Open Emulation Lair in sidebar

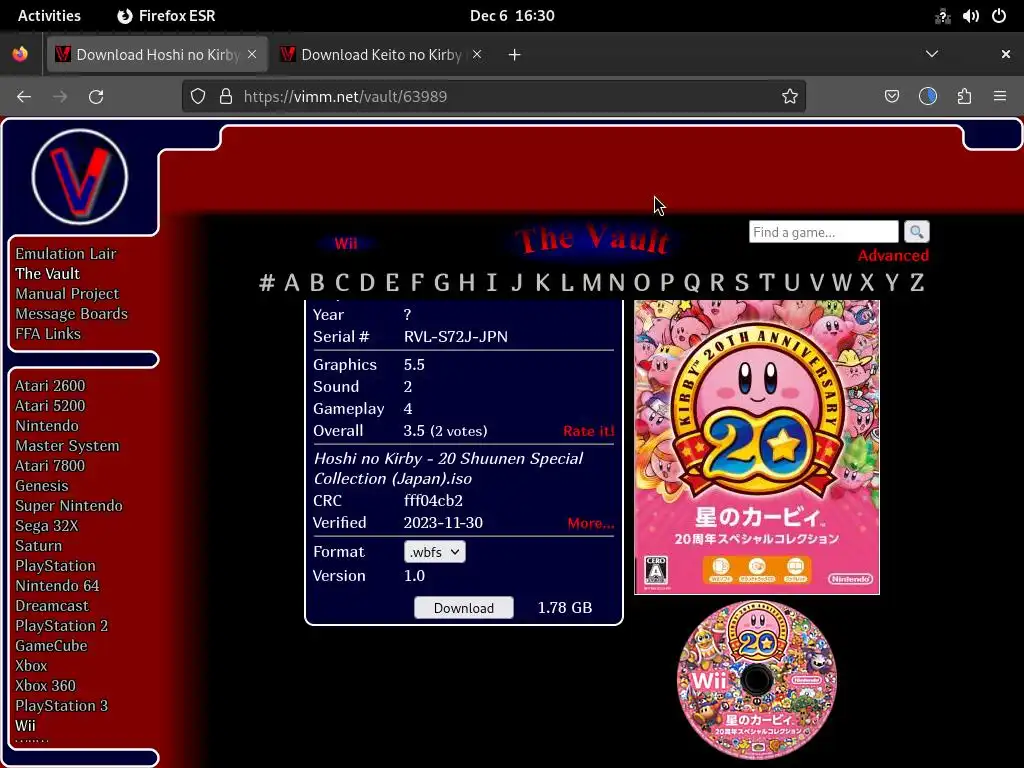tap(66, 253)
